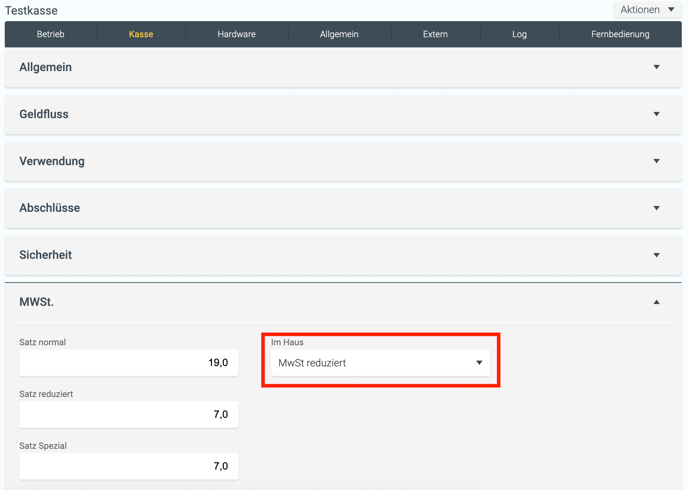This screenshot has width=688, height=490.
Task: Focus the Satz reduziert input field
Action: coord(128,414)
